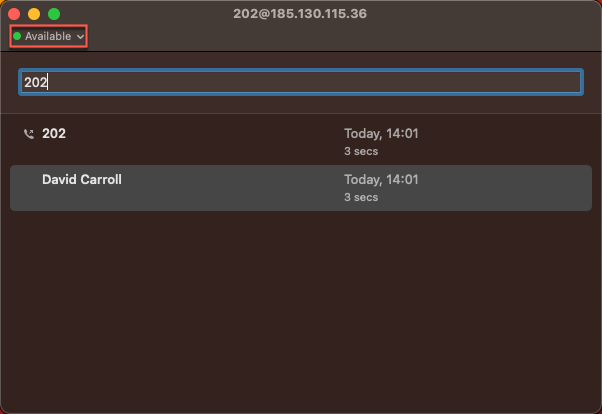The height and width of the screenshot is (414, 602).
Task: Click the bold 202 number in the history list
Action: [x=54, y=133]
